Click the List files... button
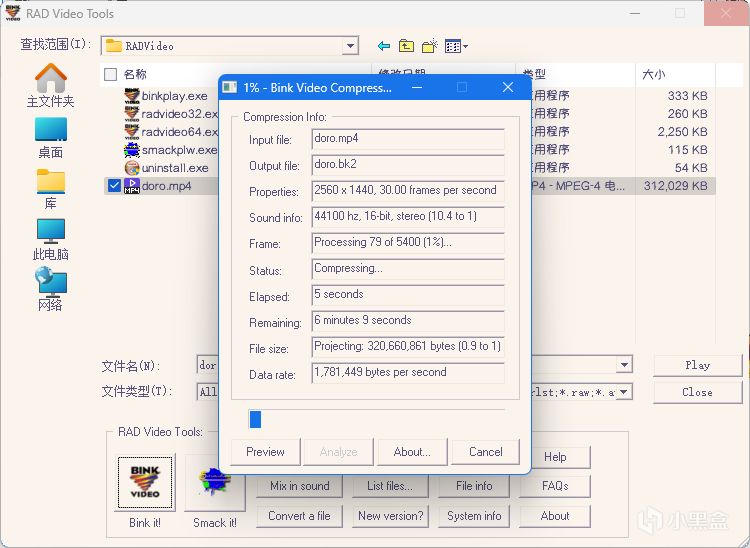Viewport: 750px width, 548px height. 390,486
